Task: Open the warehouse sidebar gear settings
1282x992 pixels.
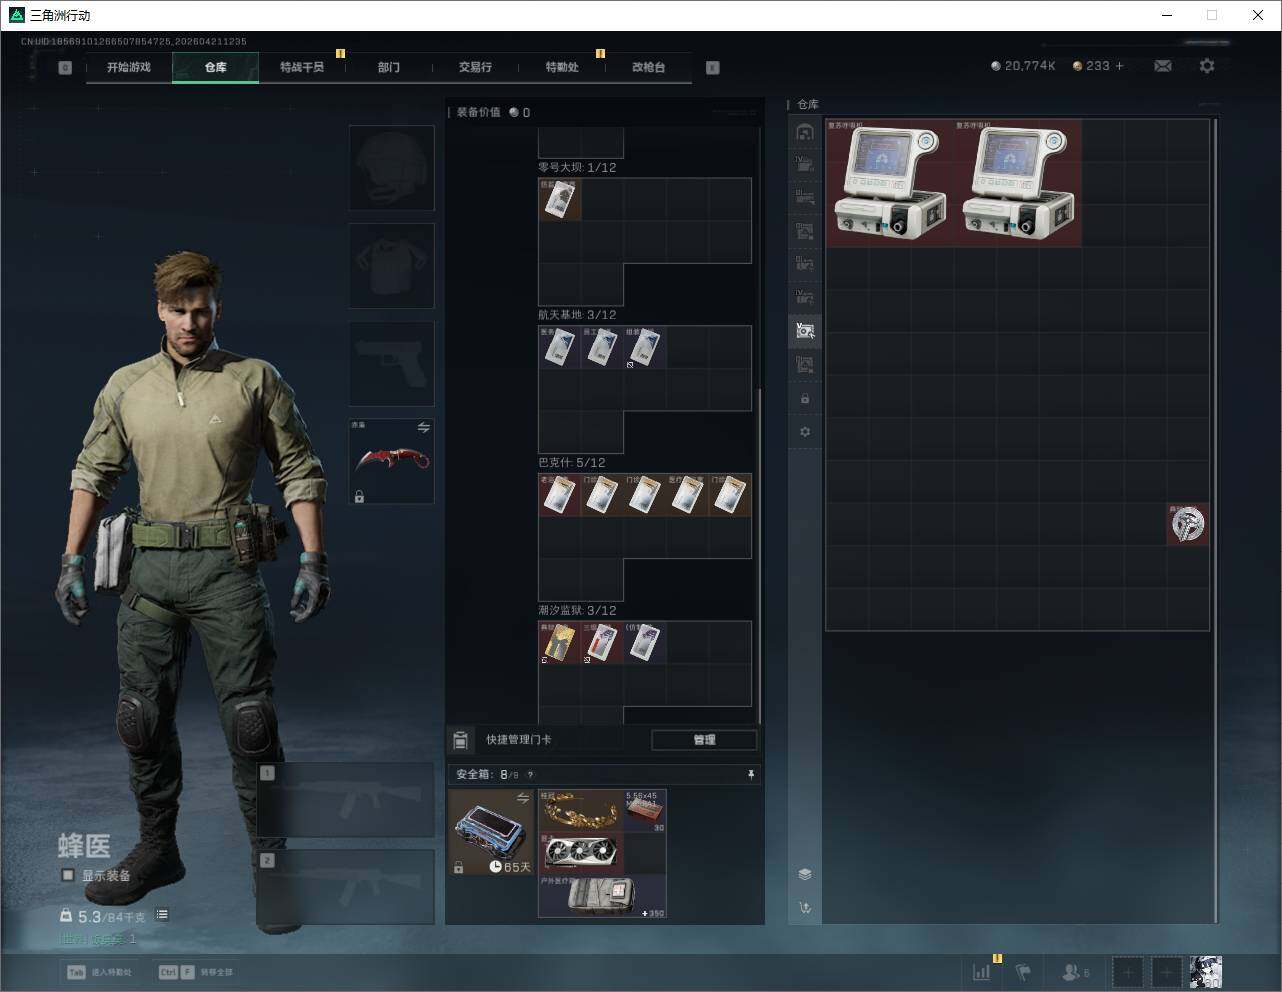Action: pyautogui.click(x=805, y=432)
